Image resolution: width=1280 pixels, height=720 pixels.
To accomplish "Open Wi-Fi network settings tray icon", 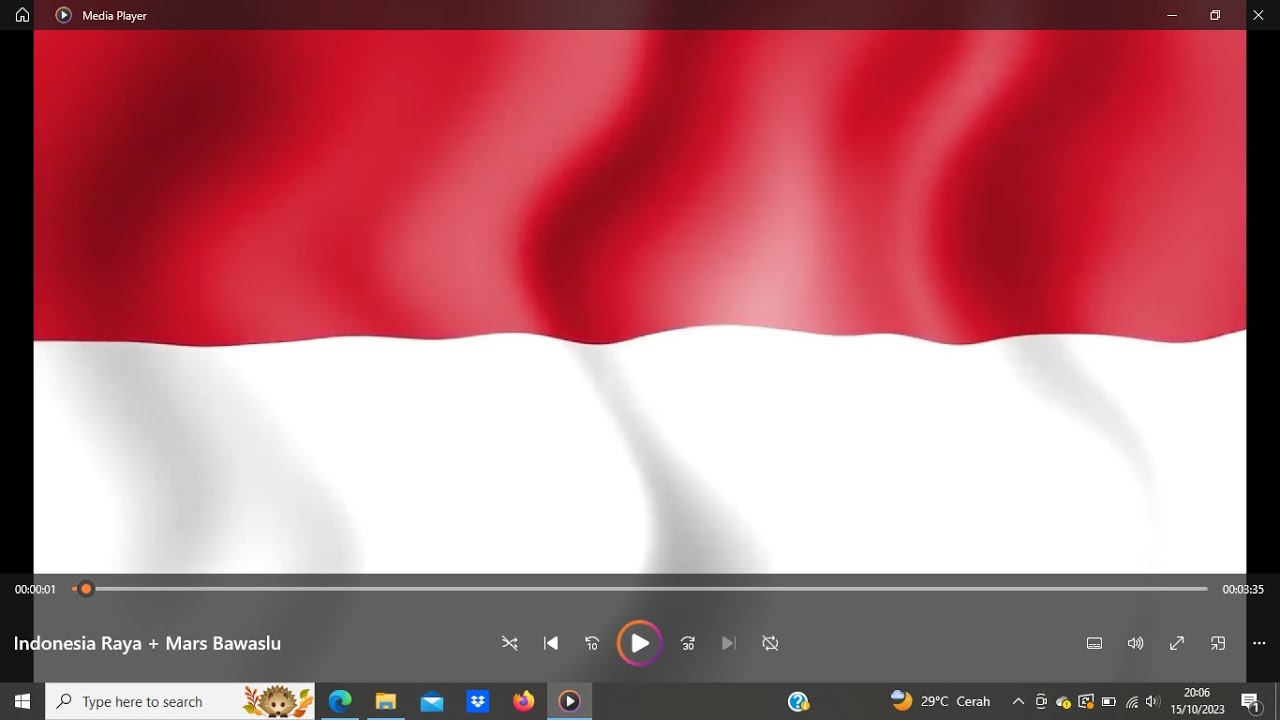I will [x=1132, y=702].
